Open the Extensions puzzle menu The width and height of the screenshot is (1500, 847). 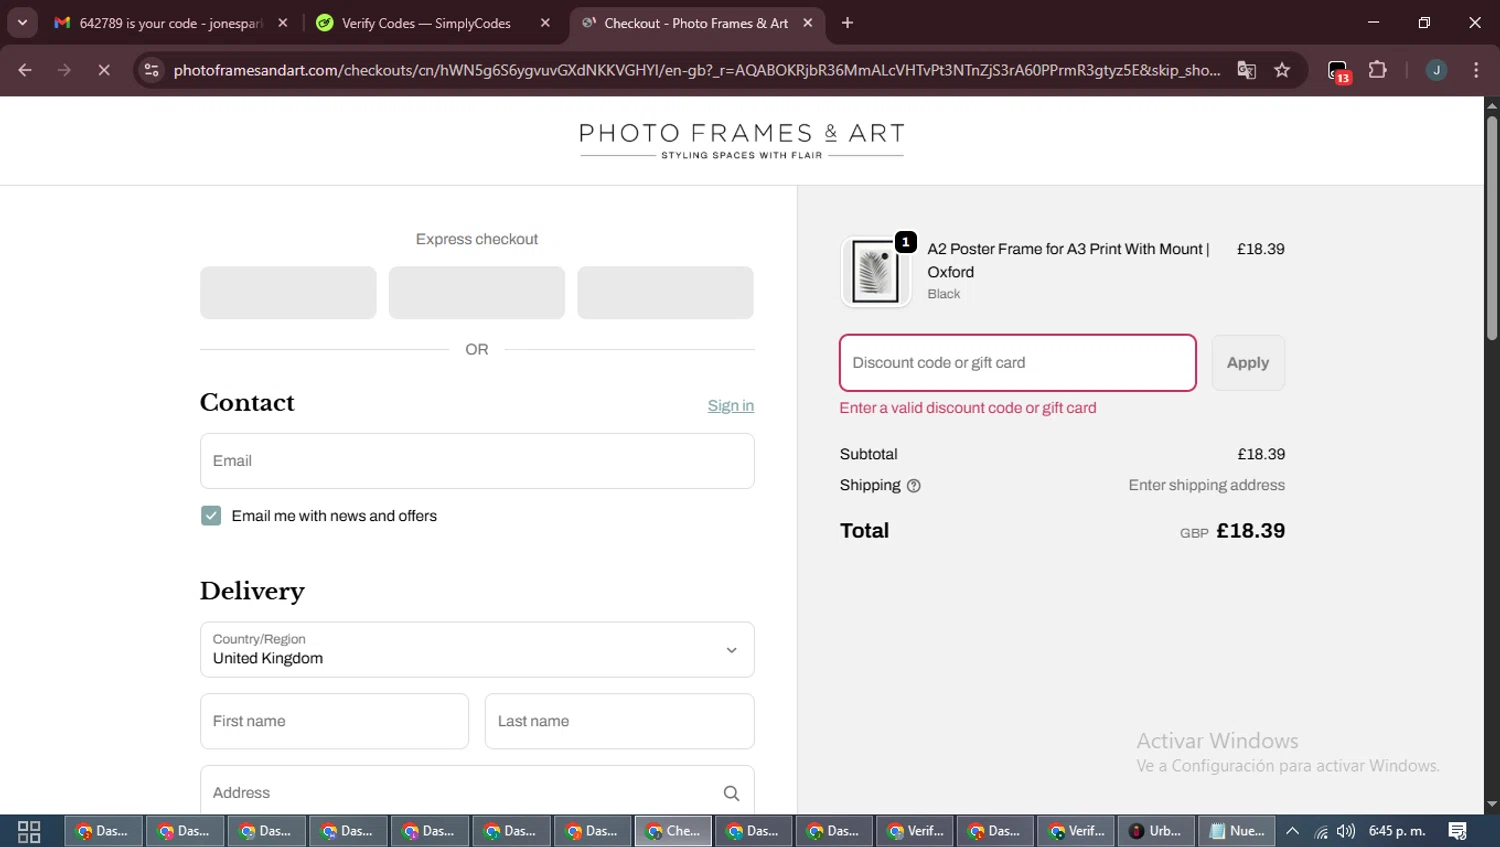[x=1378, y=70]
